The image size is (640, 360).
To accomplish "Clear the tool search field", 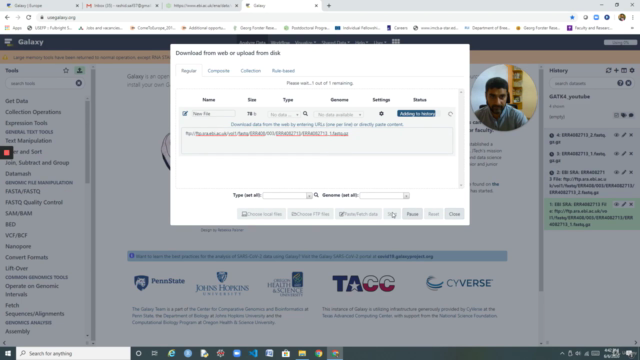I will point(79,83).
